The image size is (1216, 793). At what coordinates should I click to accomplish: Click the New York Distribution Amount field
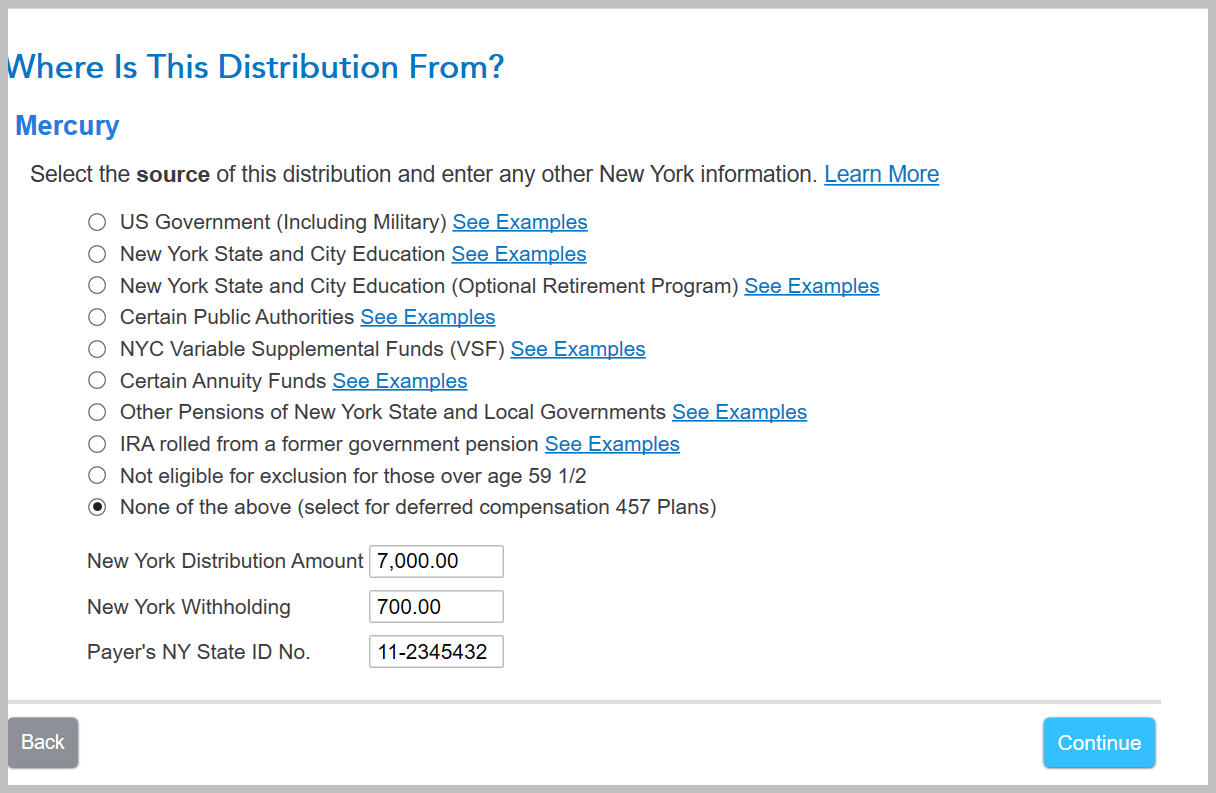[x=436, y=561]
